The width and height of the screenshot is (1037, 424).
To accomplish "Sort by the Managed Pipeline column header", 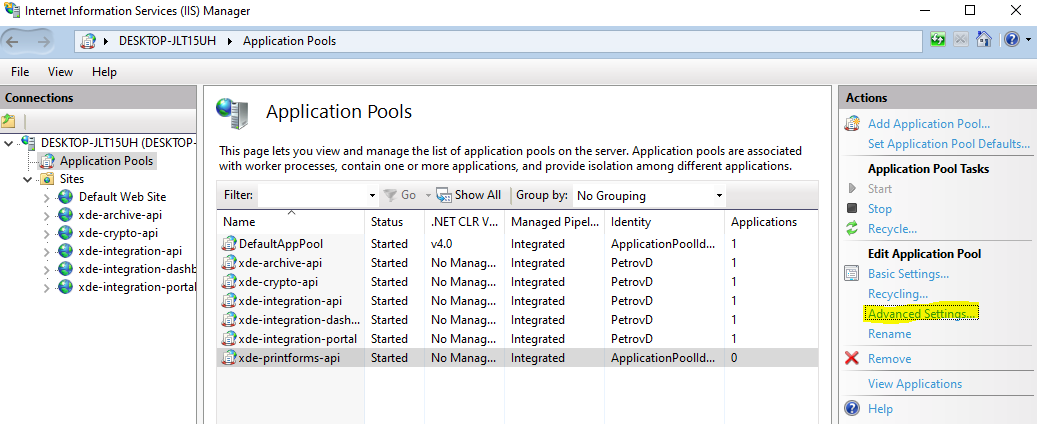I will [x=554, y=222].
